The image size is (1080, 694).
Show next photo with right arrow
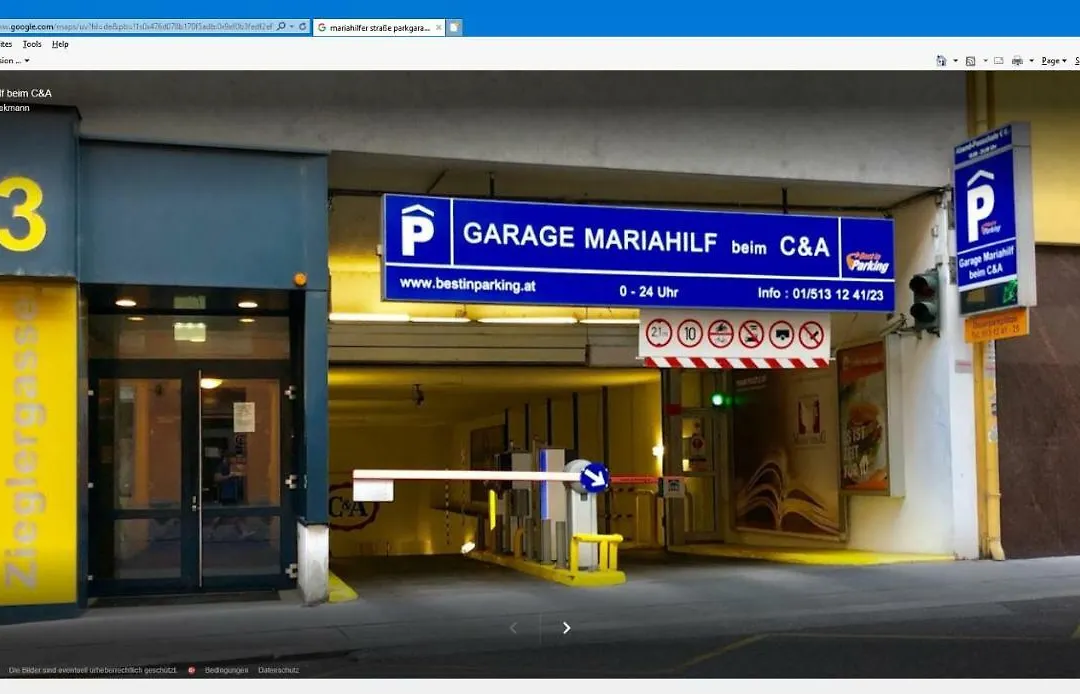(x=566, y=628)
